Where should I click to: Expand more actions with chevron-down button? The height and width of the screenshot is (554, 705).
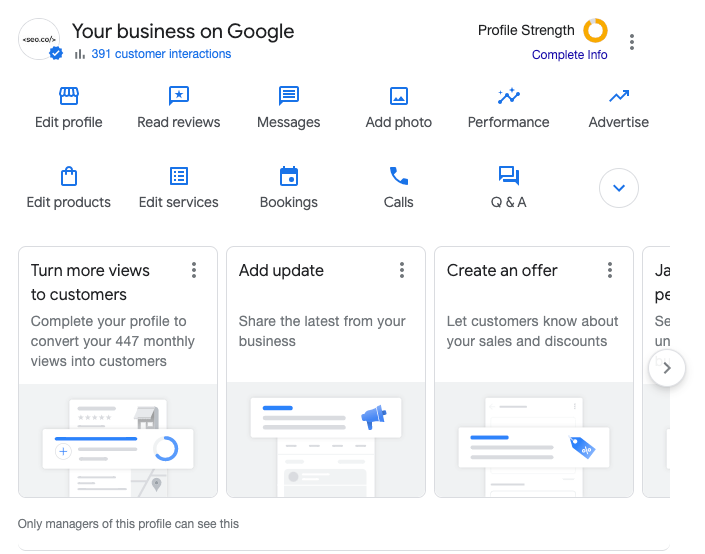[x=619, y=187]
